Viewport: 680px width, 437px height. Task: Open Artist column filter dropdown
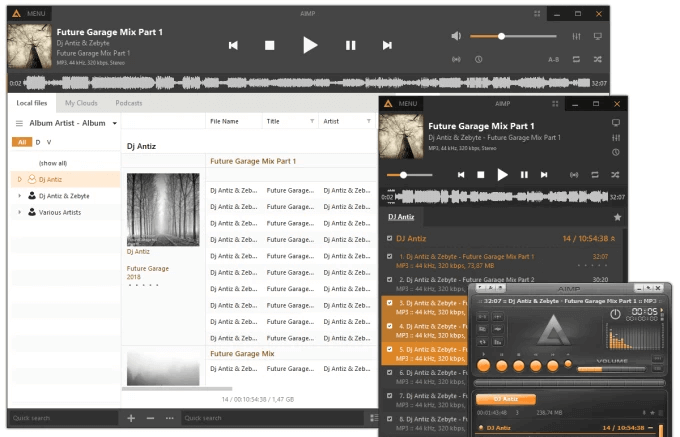368,121
